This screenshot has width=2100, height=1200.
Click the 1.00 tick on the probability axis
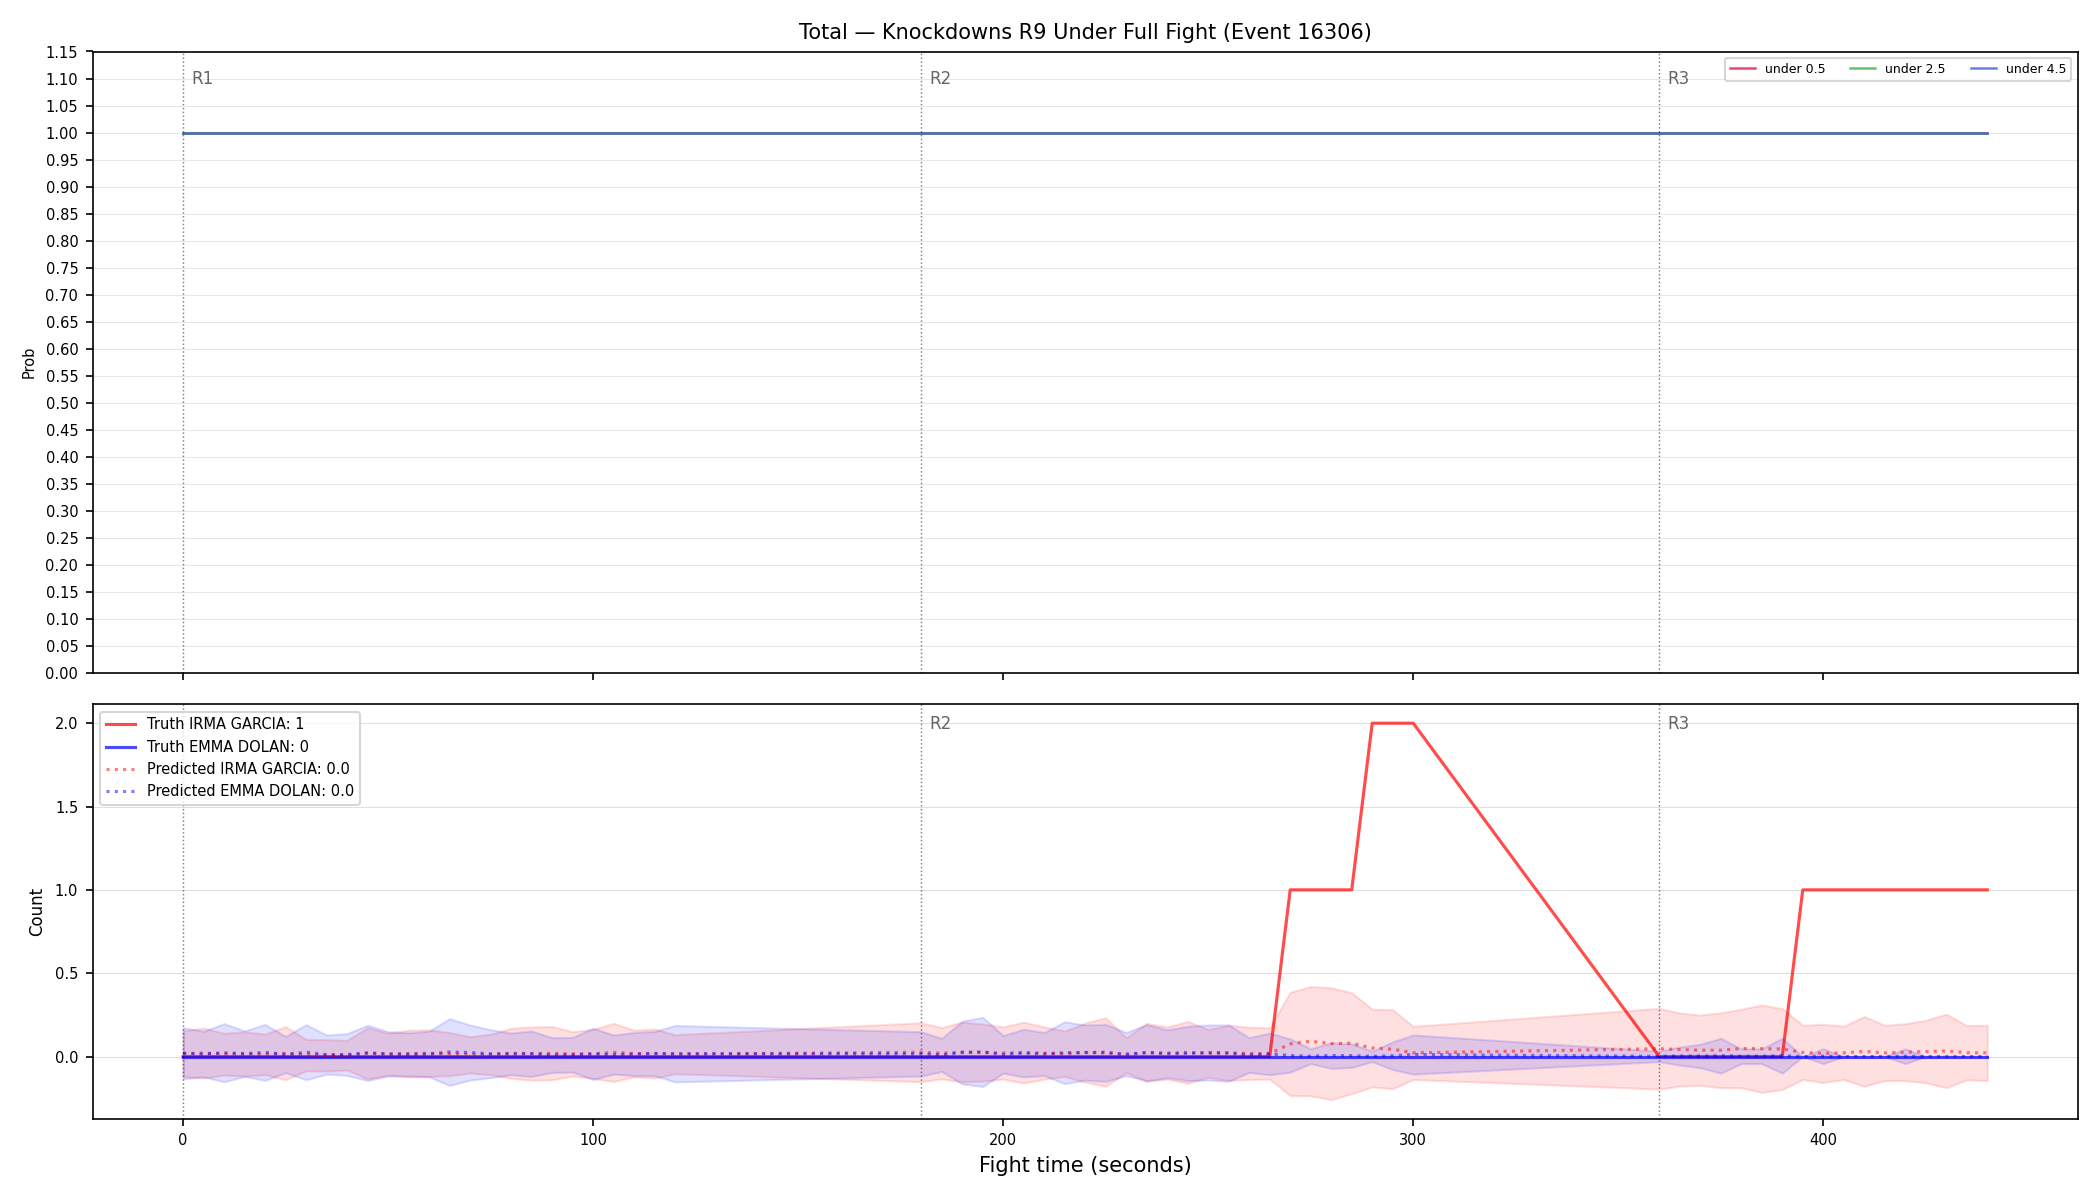pos(62,133)
